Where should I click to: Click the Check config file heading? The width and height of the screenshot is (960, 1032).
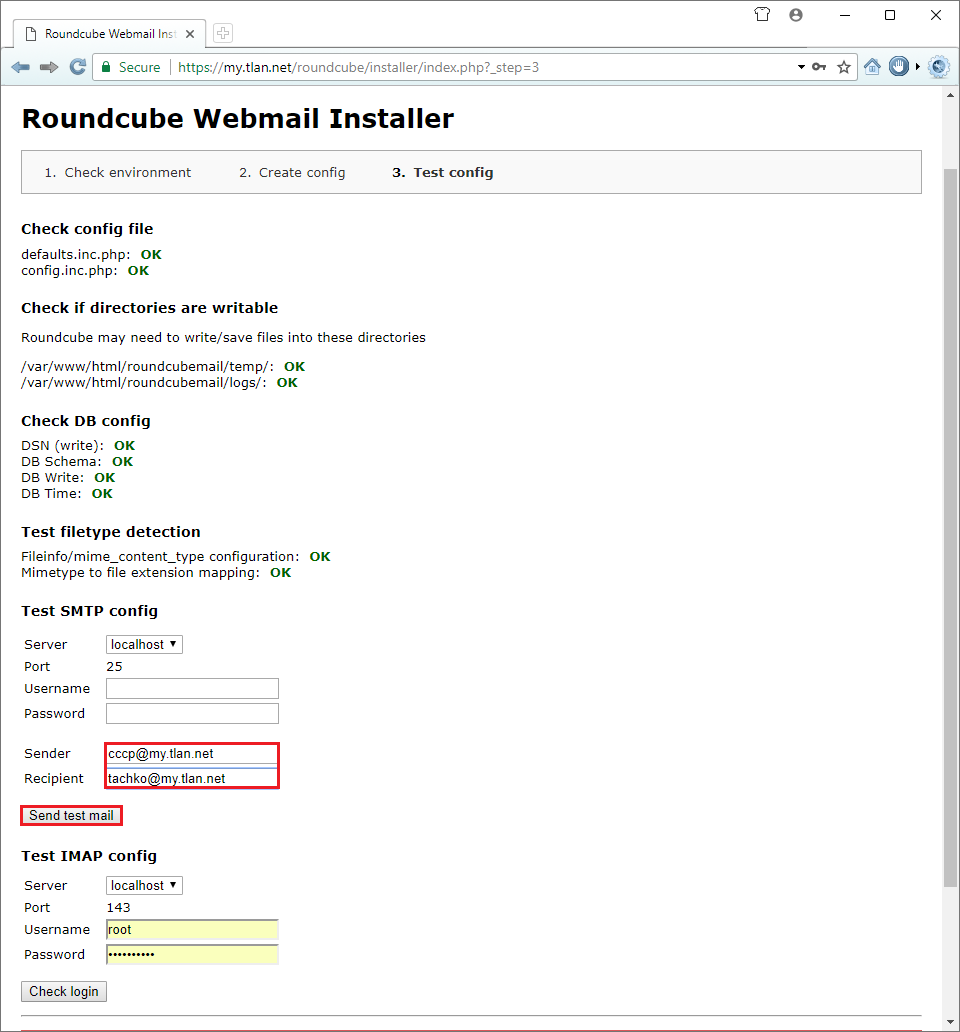coord(87,228)
